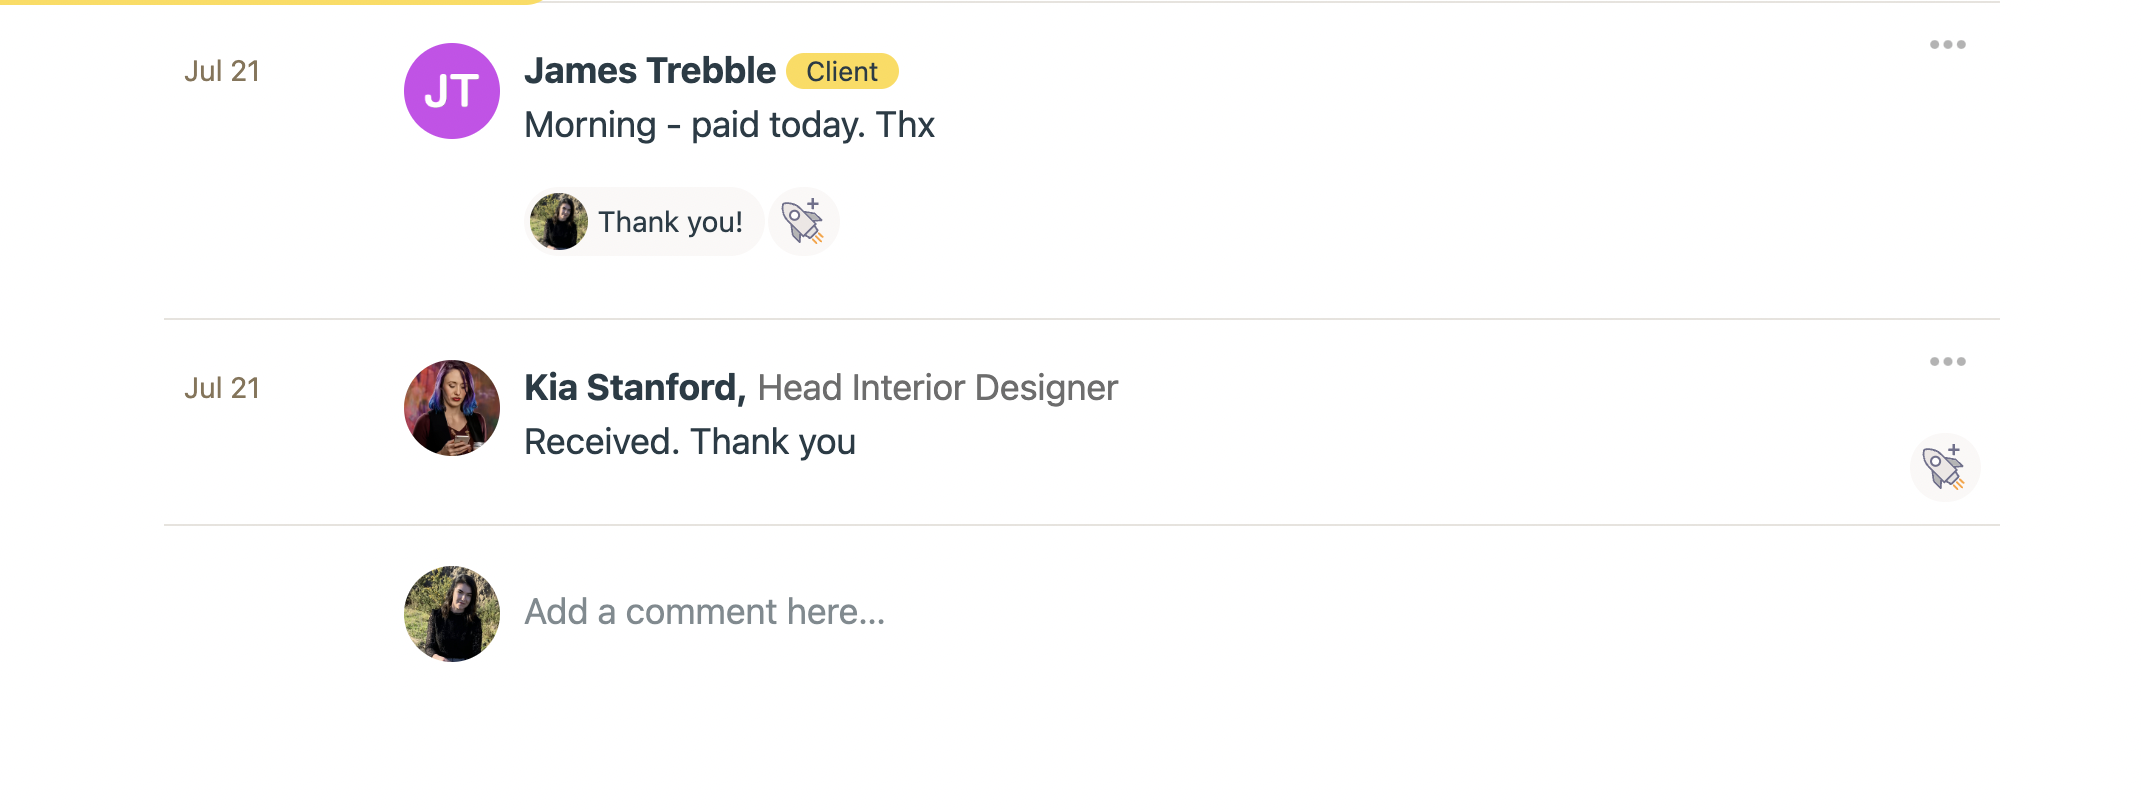Open Kia Stanford's profile name link
The height and width of the screenshot is (810, 2142).
pos(634,388)
